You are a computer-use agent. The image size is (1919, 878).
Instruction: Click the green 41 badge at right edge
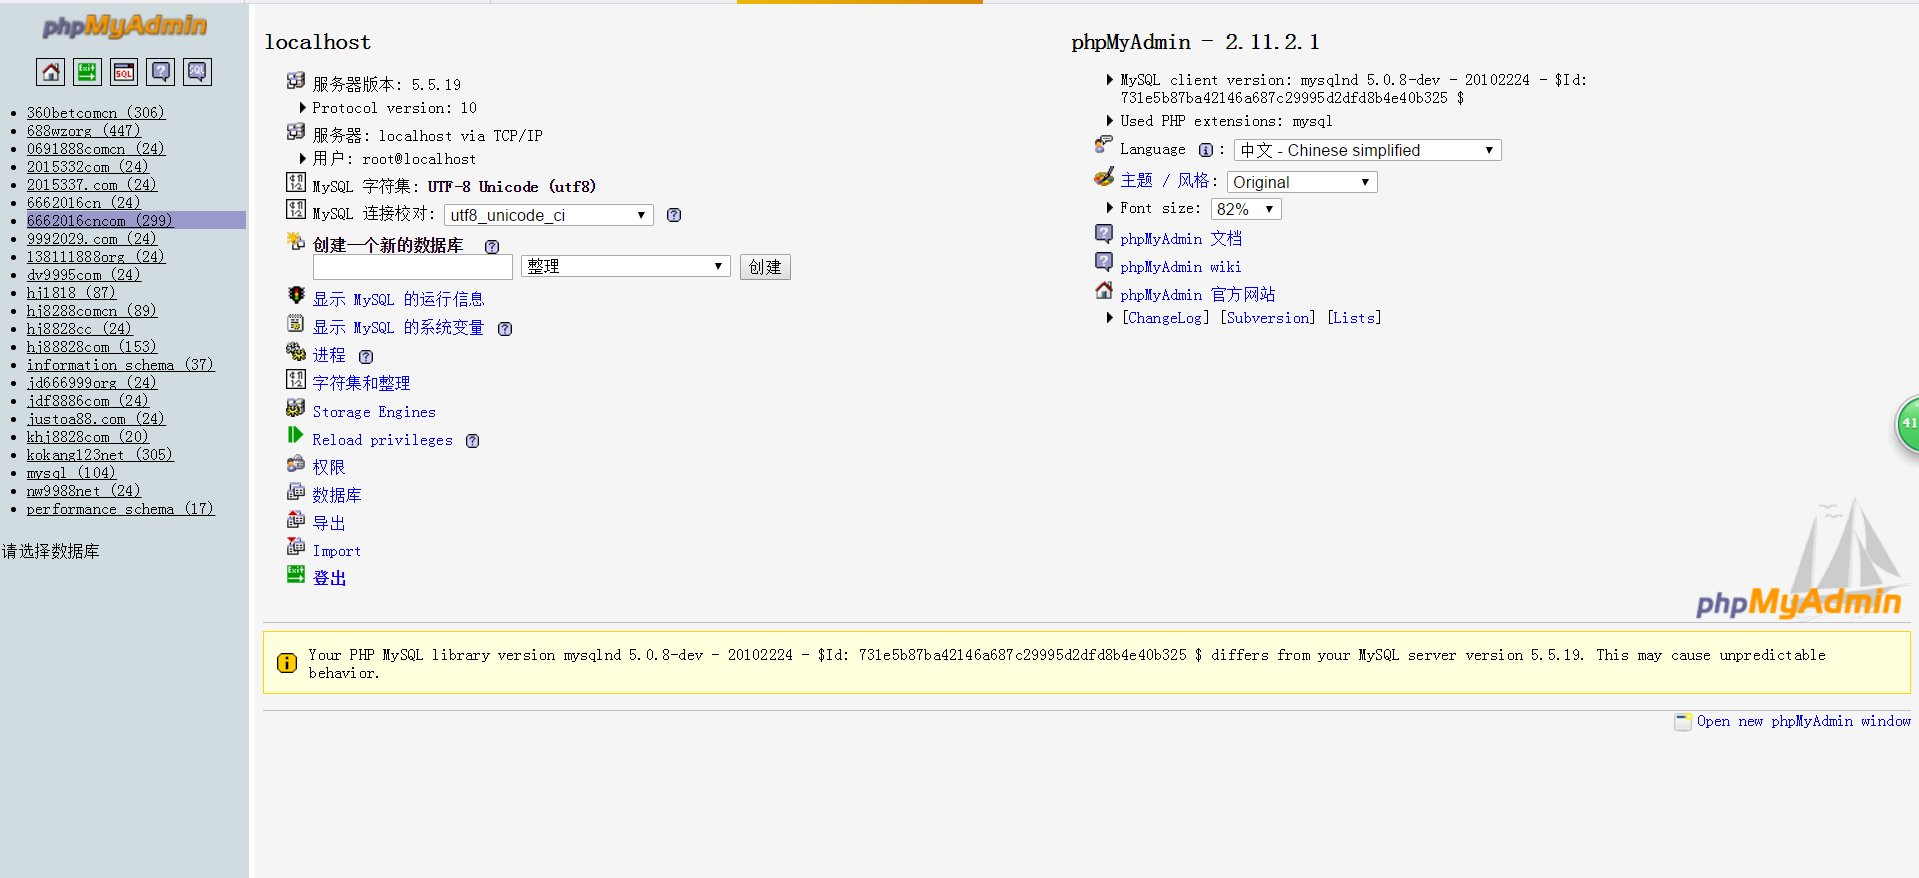[x=1908, y=424]
